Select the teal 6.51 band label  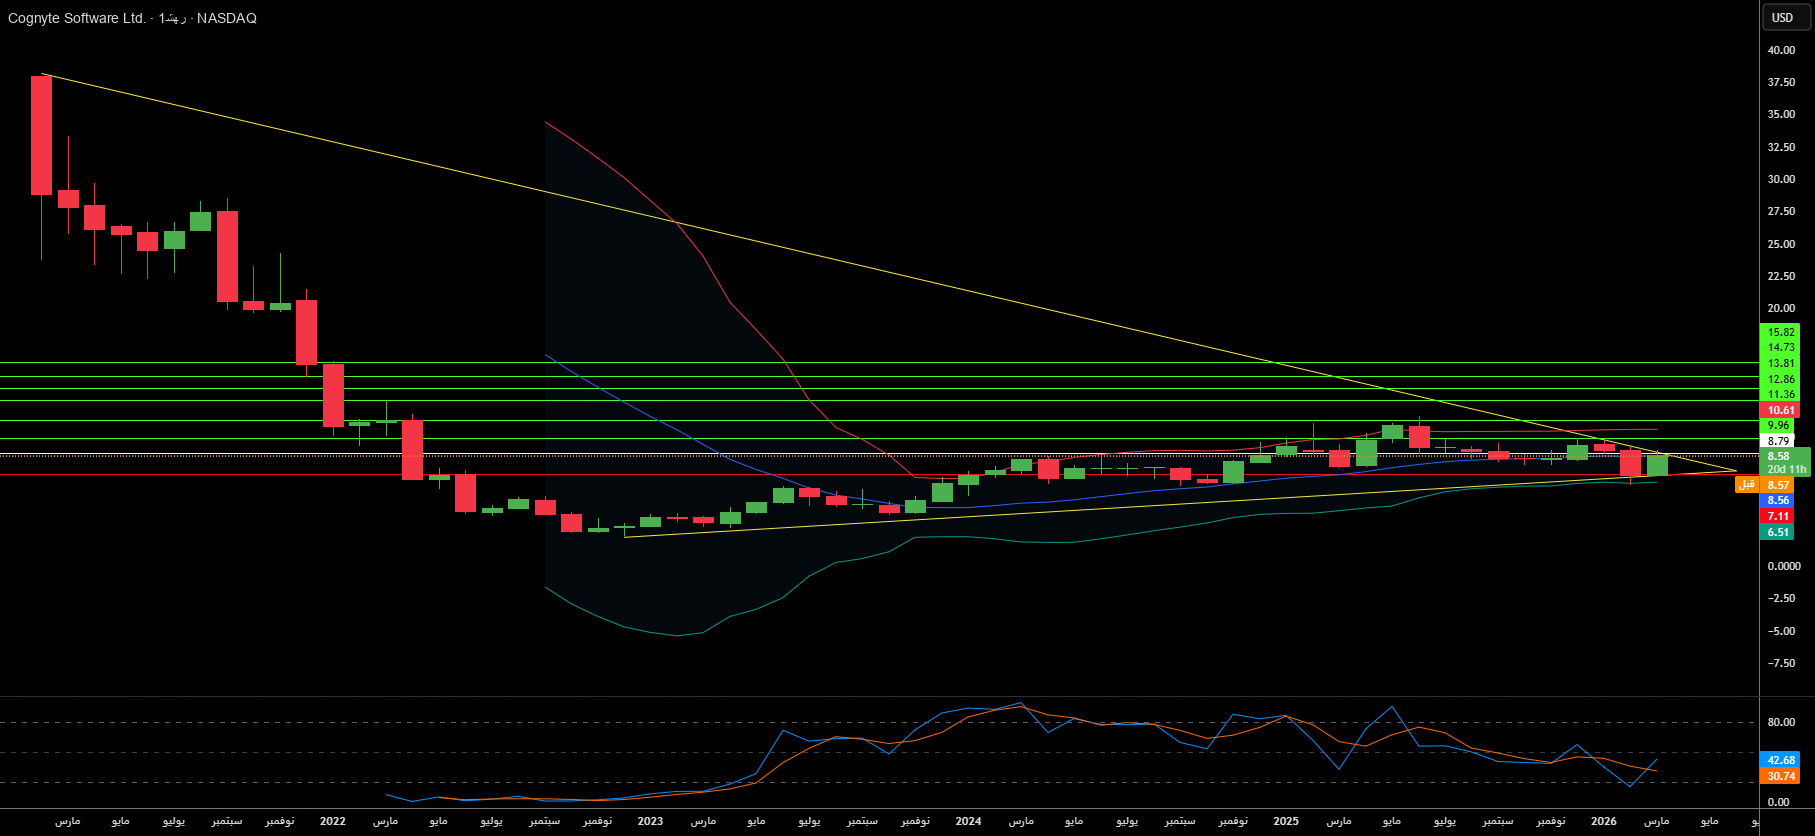pos(1778,533)
